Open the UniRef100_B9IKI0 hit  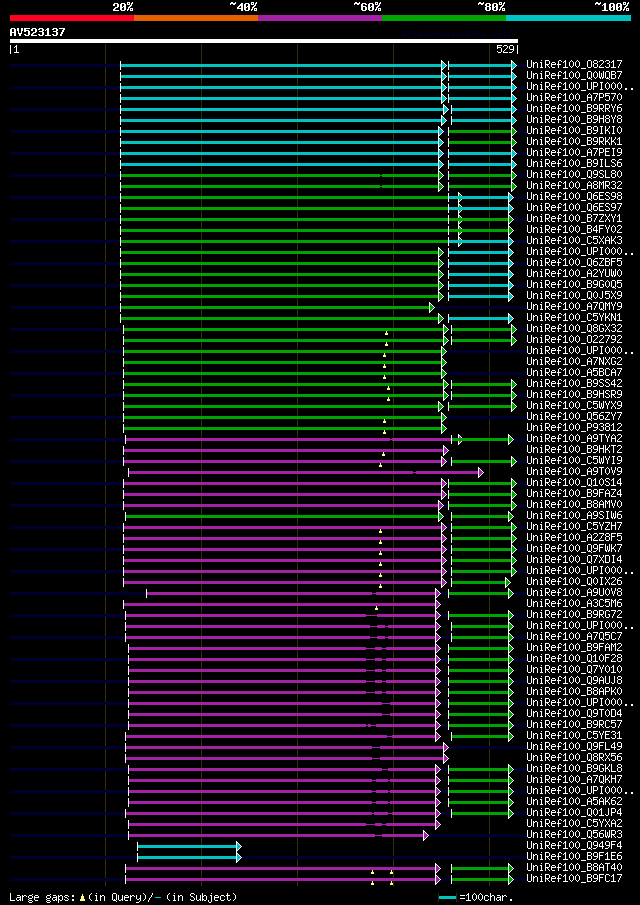574,130
